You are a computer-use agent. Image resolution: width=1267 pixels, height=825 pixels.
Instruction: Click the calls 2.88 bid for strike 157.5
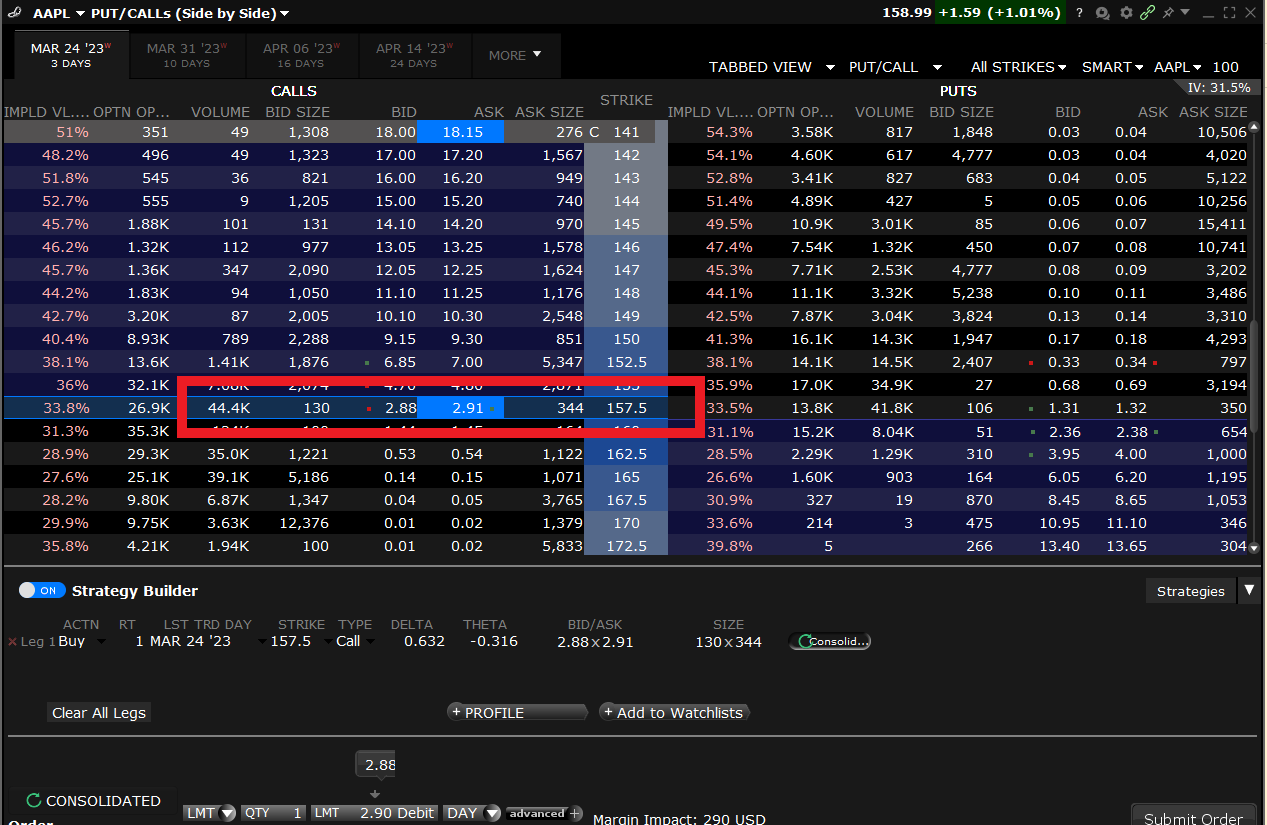click(x=400, y=408)
